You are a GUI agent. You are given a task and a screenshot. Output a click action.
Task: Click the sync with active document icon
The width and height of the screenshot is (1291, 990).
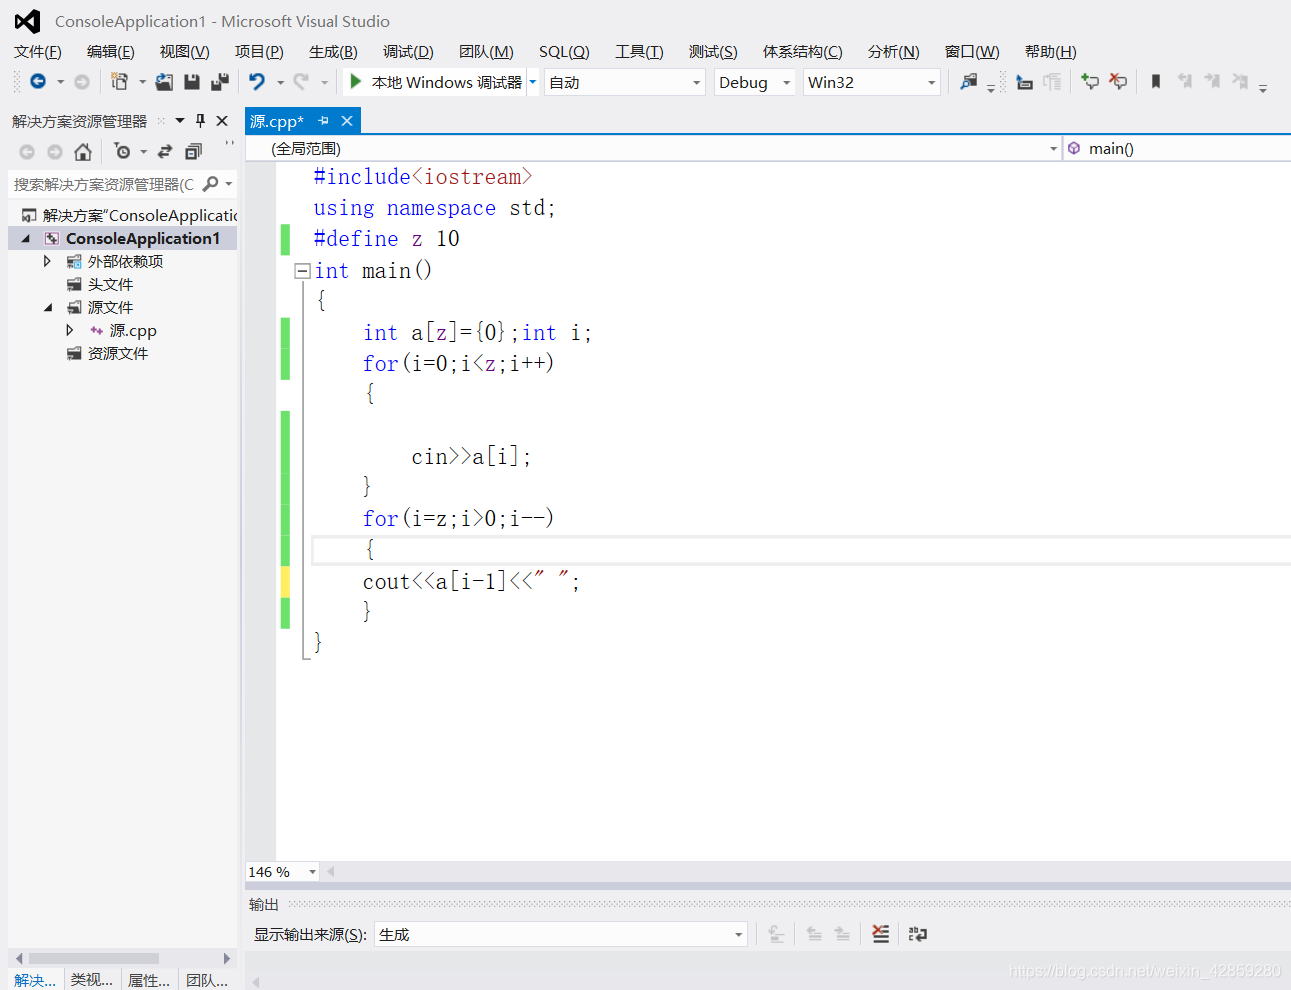coord(165,152)
